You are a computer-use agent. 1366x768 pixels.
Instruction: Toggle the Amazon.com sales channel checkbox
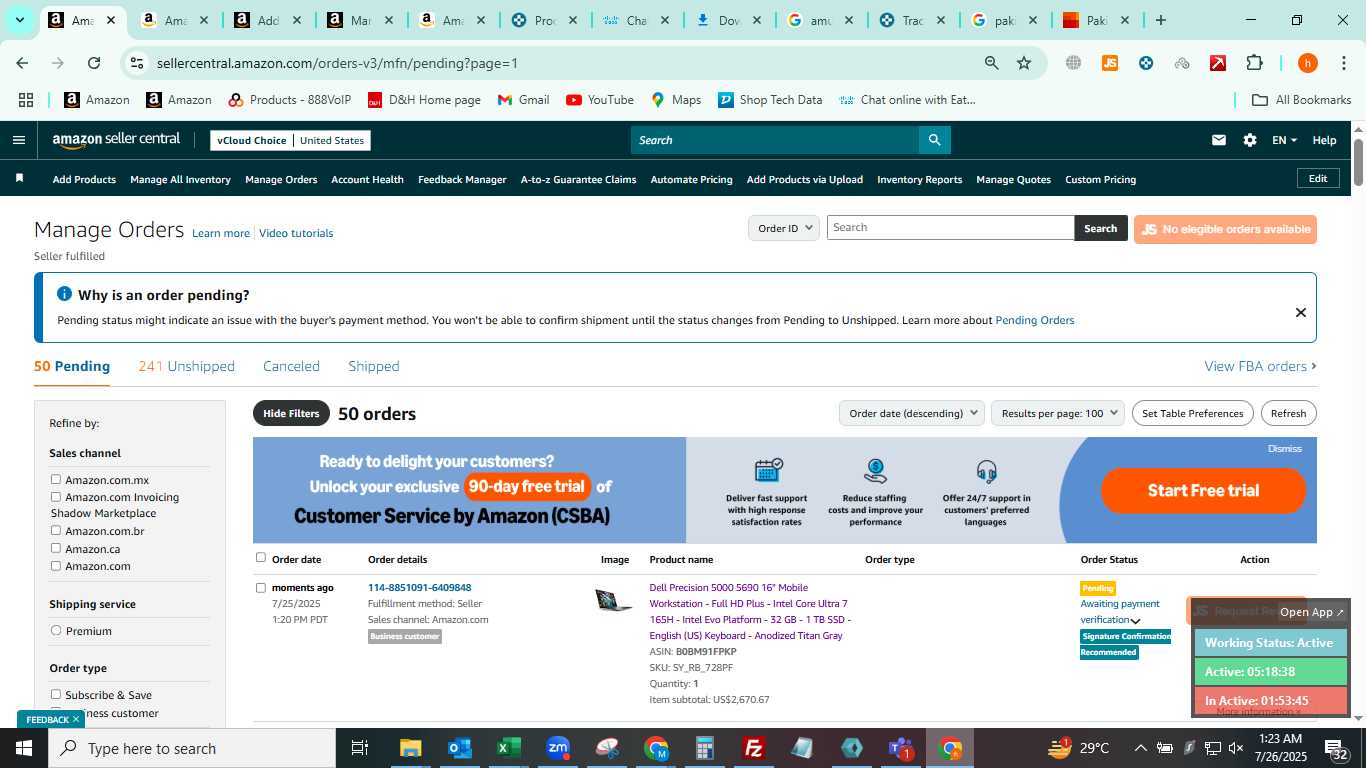click(x=56, y=565)
